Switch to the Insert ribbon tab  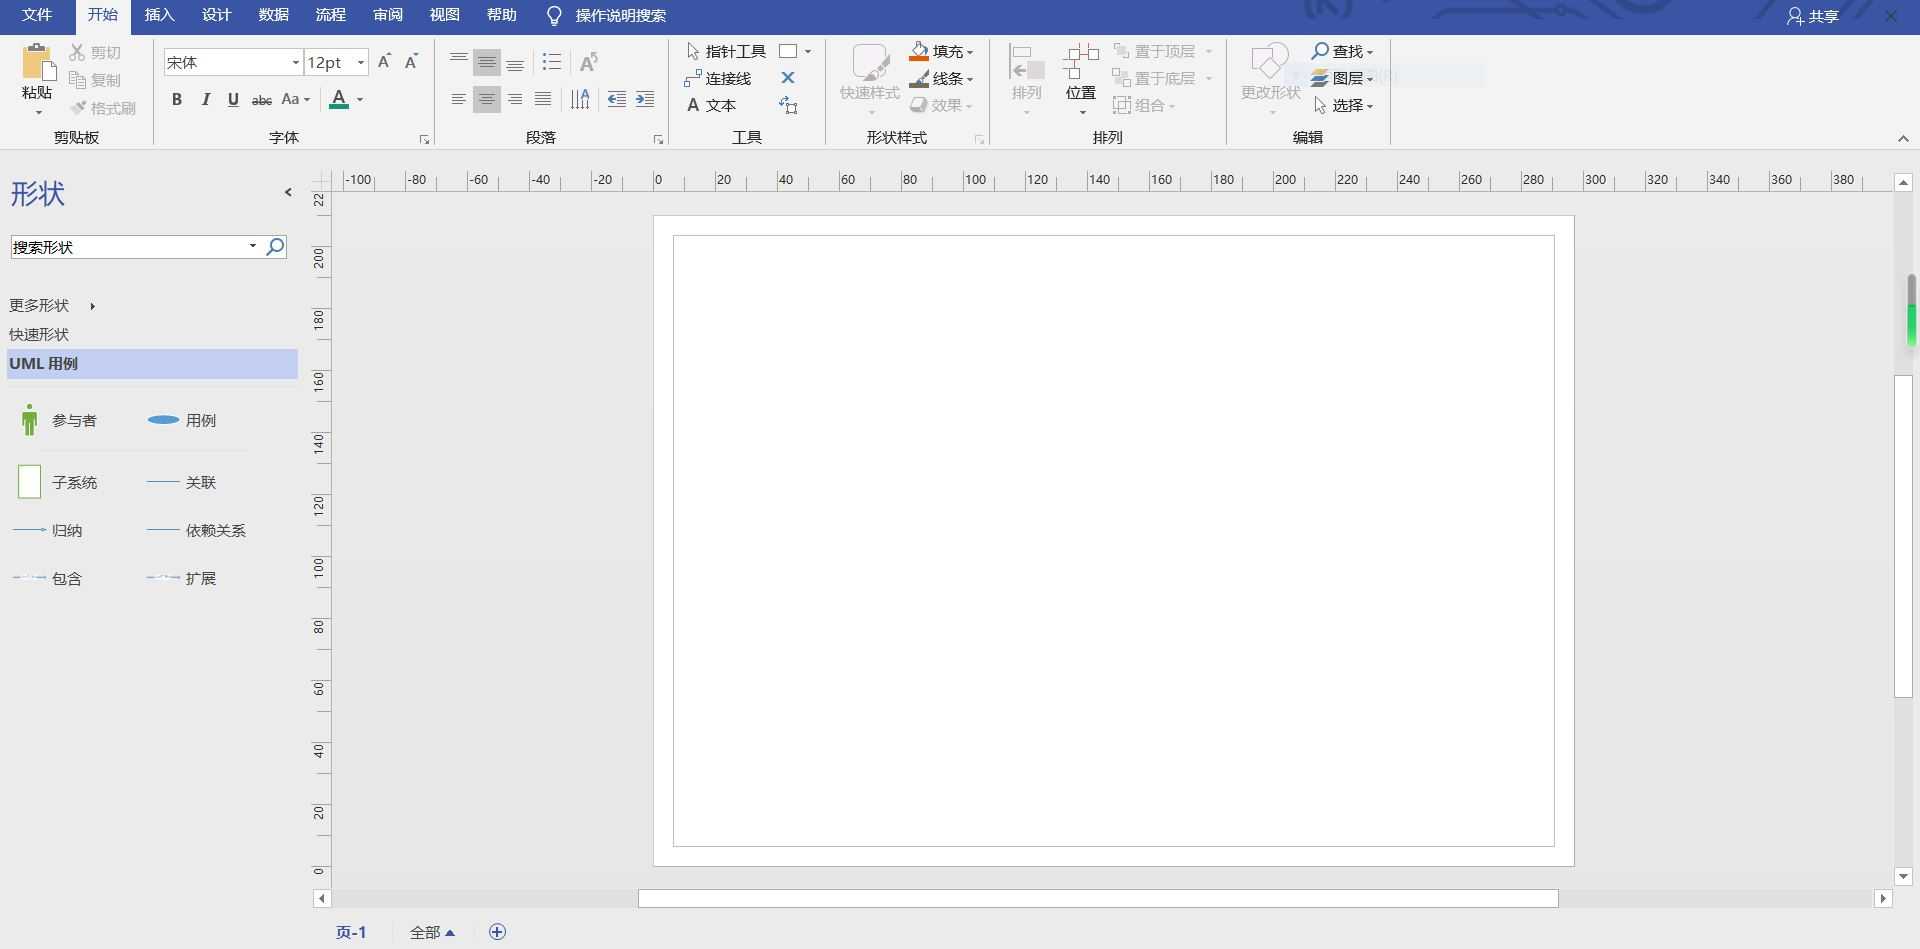[160, 15]
